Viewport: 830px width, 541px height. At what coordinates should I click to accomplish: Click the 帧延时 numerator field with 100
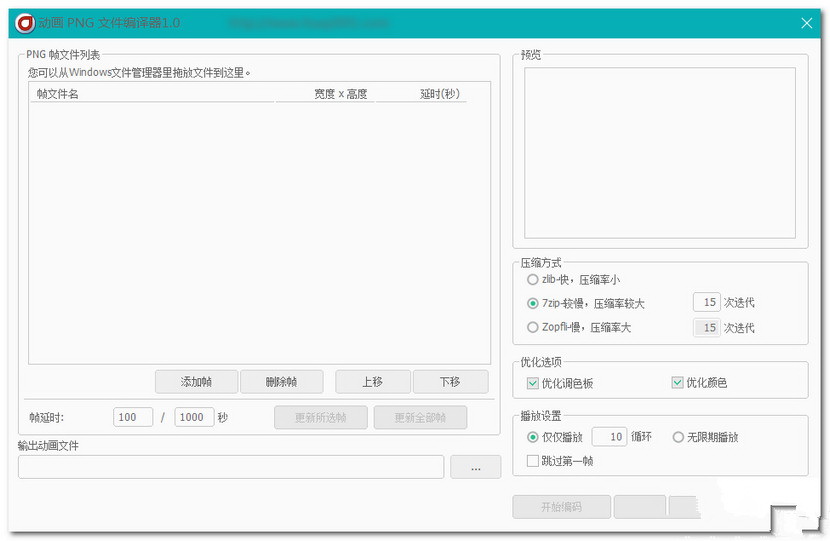pos(133,417)
